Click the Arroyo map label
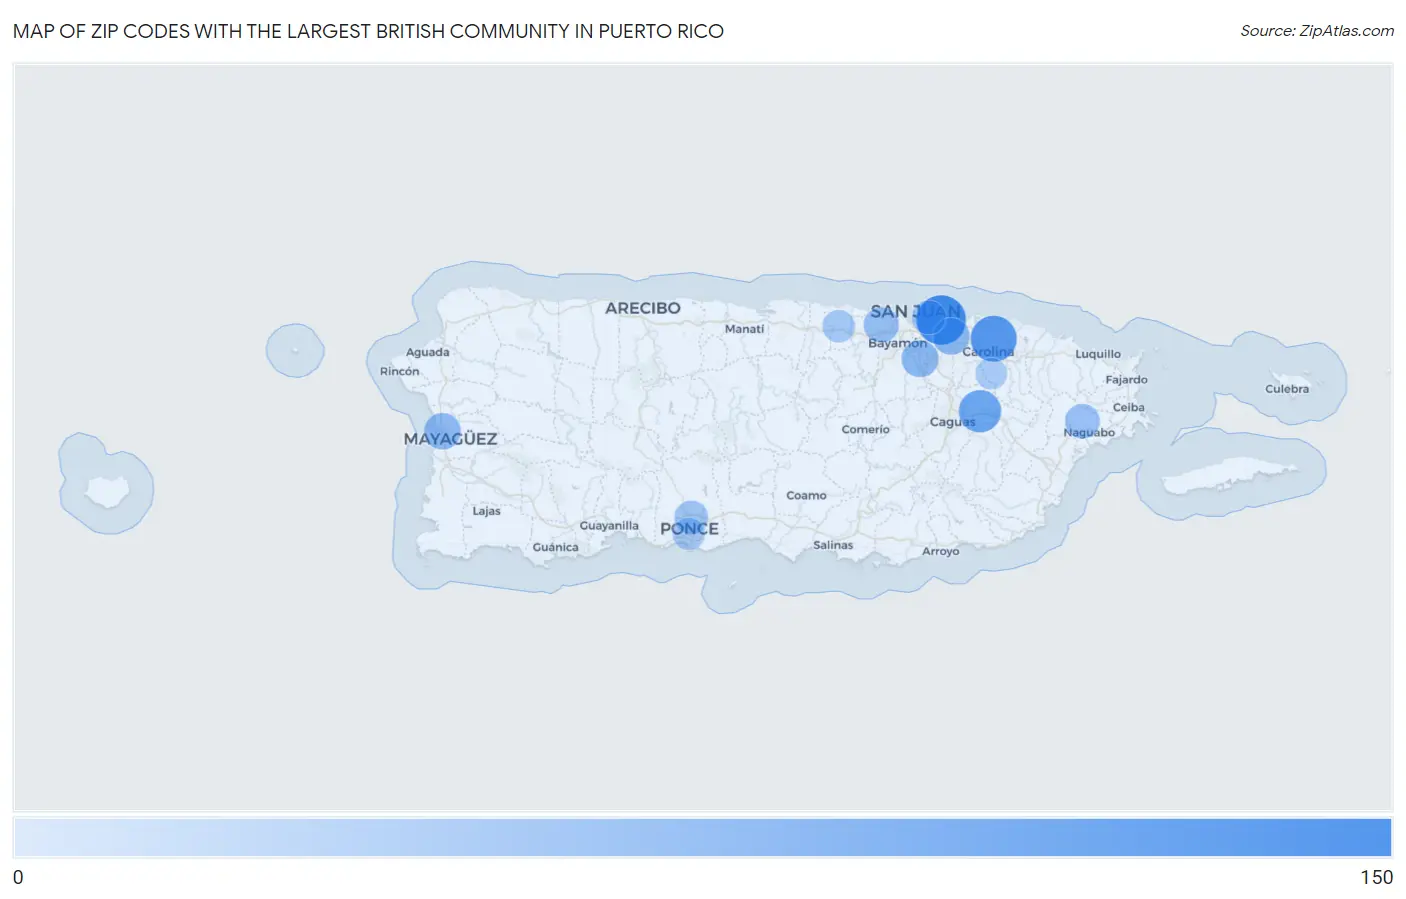 point(941,551)
